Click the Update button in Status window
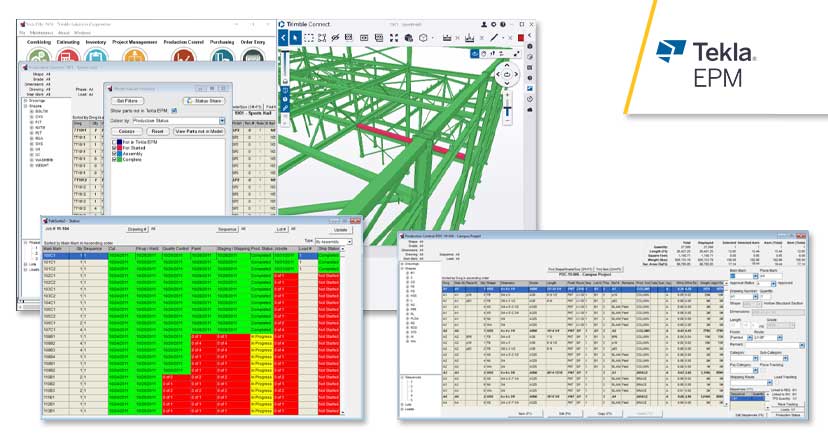828x442 pixels. point(341,230)
